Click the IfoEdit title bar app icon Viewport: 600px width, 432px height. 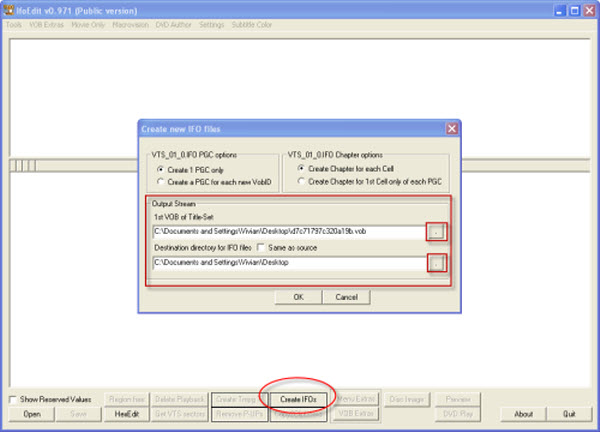pos(8,8)
